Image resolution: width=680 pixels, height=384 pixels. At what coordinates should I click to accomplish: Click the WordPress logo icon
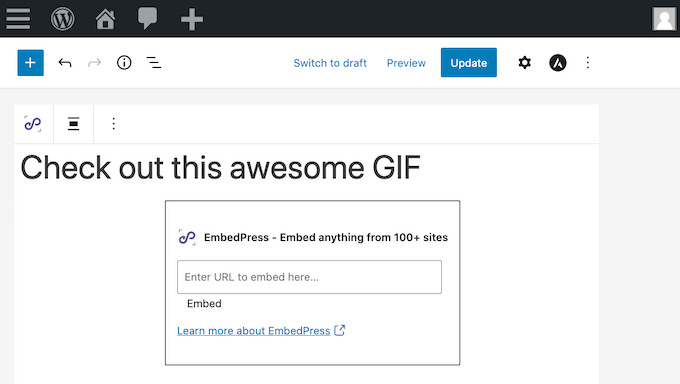[x=62, y=19]
